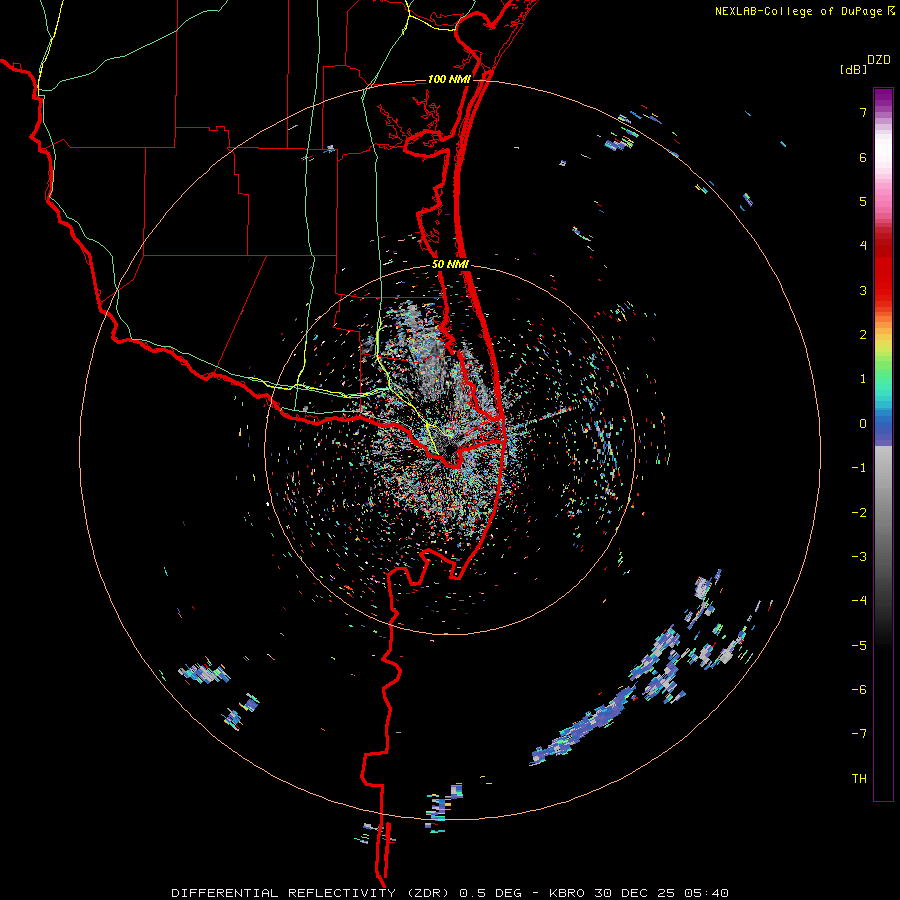Click the 6 value on color scale
The image size is (900, 900).
pyautogui.click(x=863, y=157)
